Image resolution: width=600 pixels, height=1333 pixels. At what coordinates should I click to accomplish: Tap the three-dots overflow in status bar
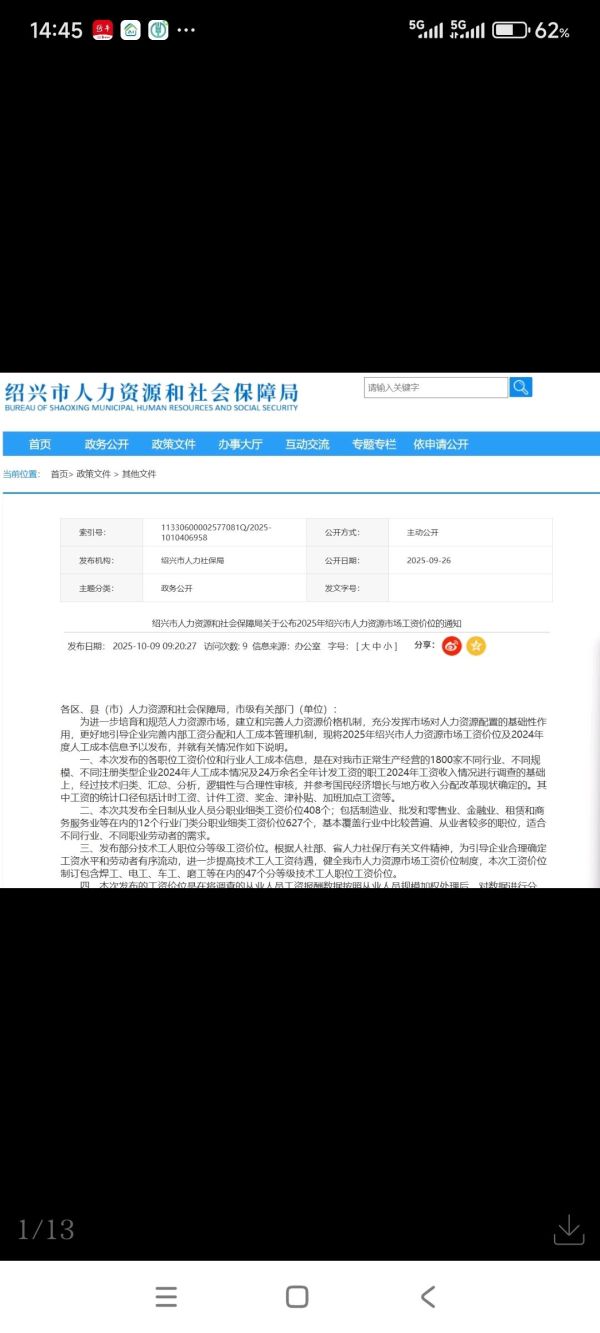pyautogui.click(x=186, y=30)
